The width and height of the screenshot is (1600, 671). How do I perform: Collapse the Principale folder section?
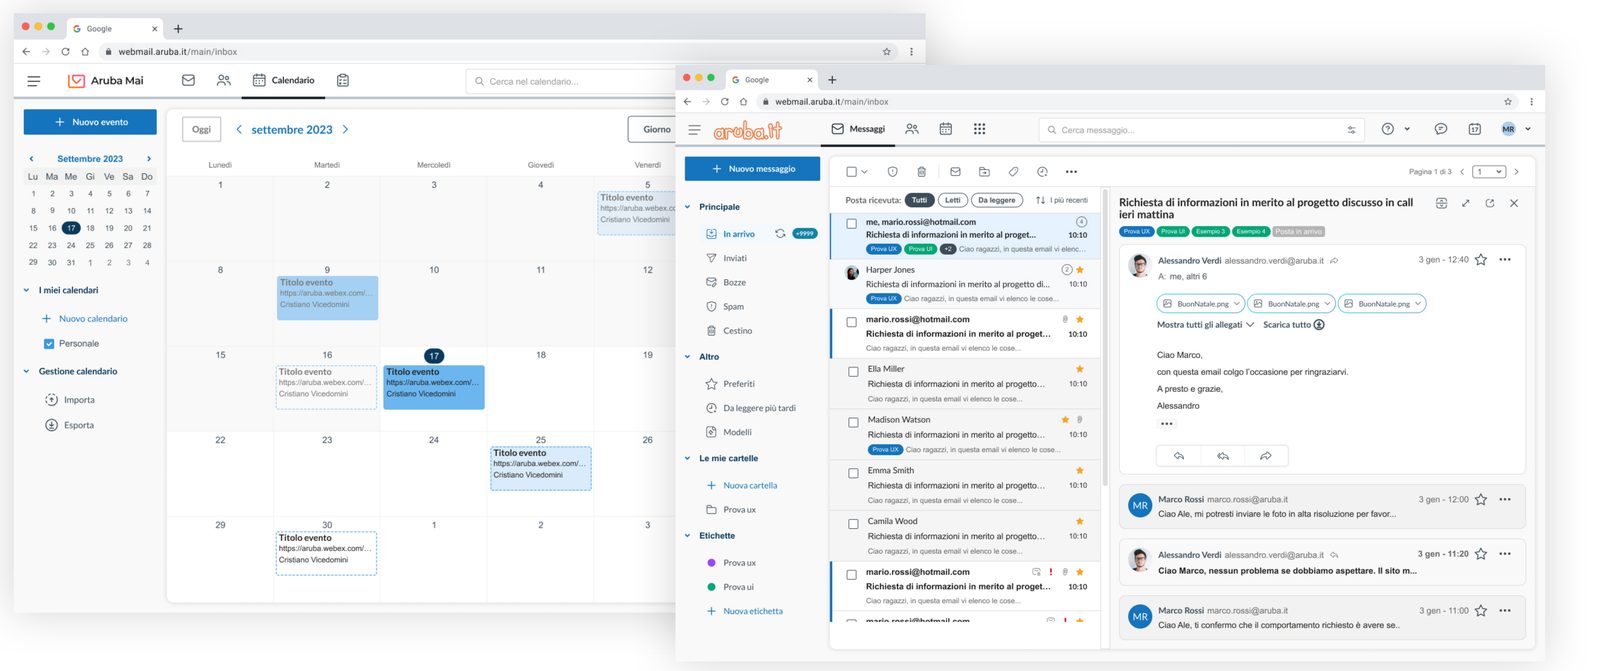pyautogui.click(x=688, y=207)
